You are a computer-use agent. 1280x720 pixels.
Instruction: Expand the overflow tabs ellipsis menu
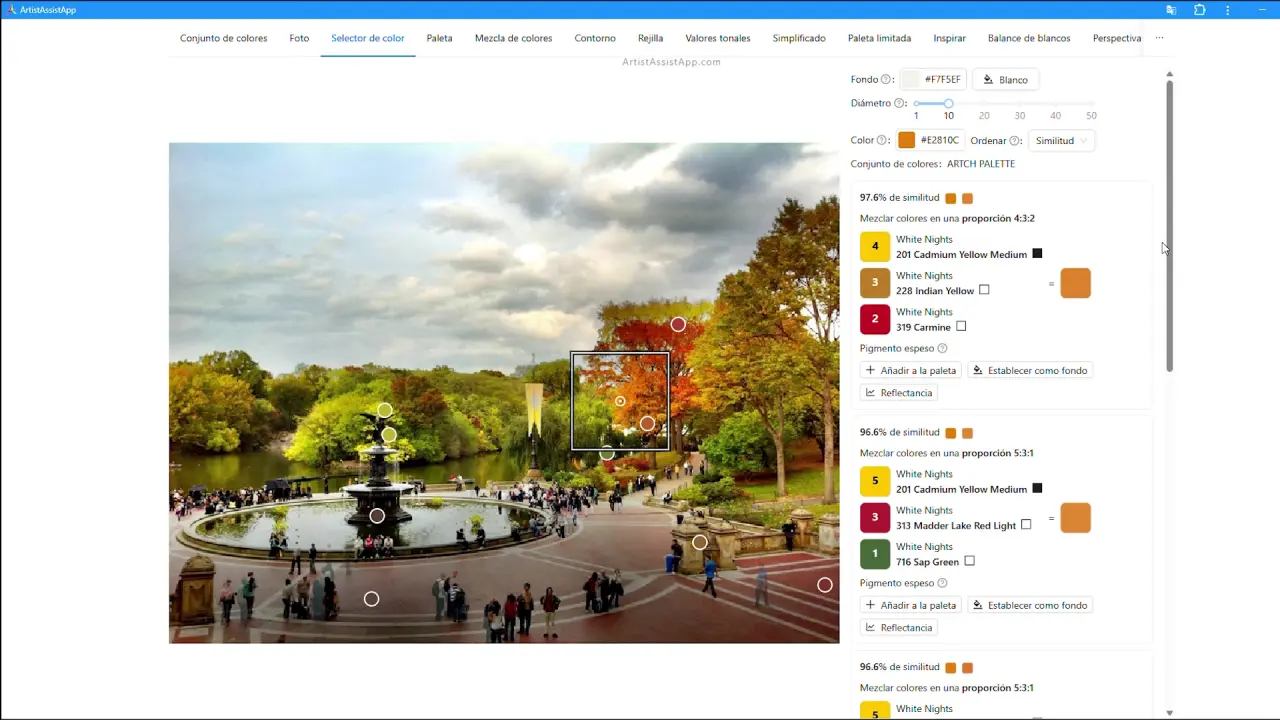click(x=1159, y=38)
